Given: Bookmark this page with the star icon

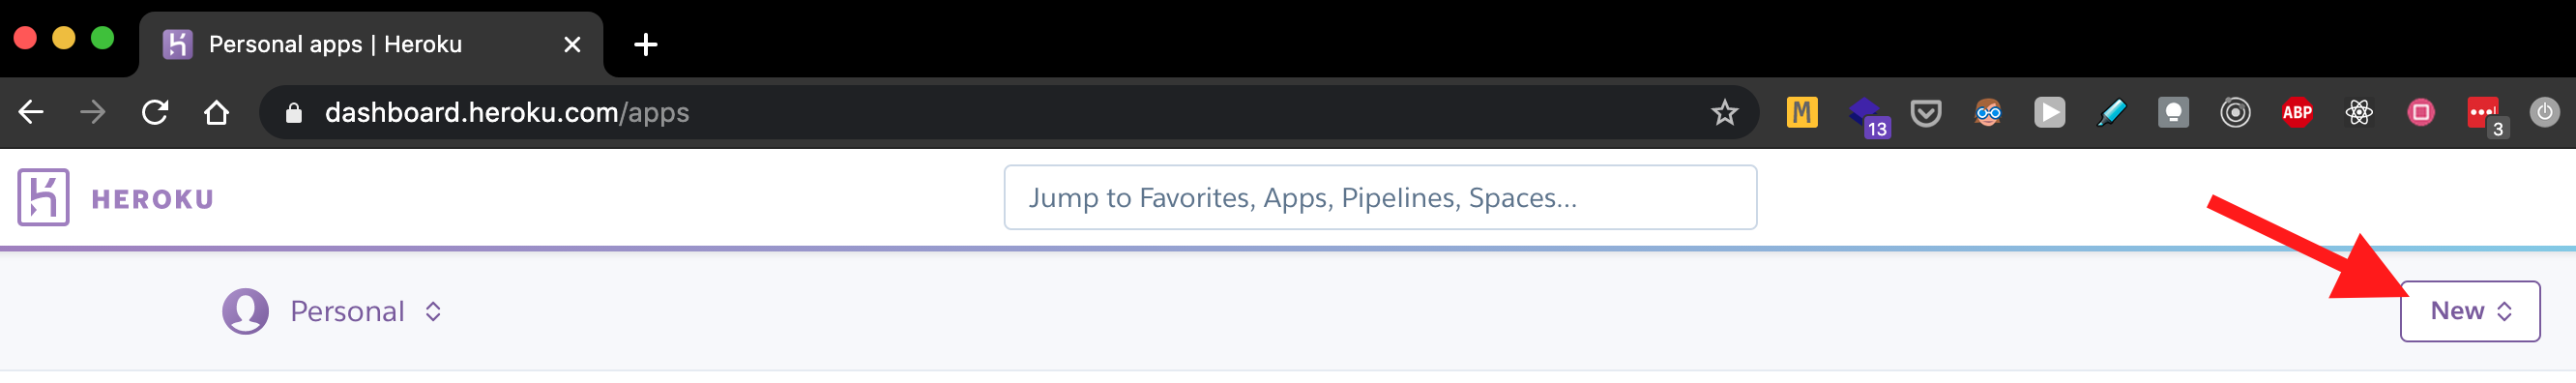Looking at the screenshot, I should click(x=1724, y=113).
